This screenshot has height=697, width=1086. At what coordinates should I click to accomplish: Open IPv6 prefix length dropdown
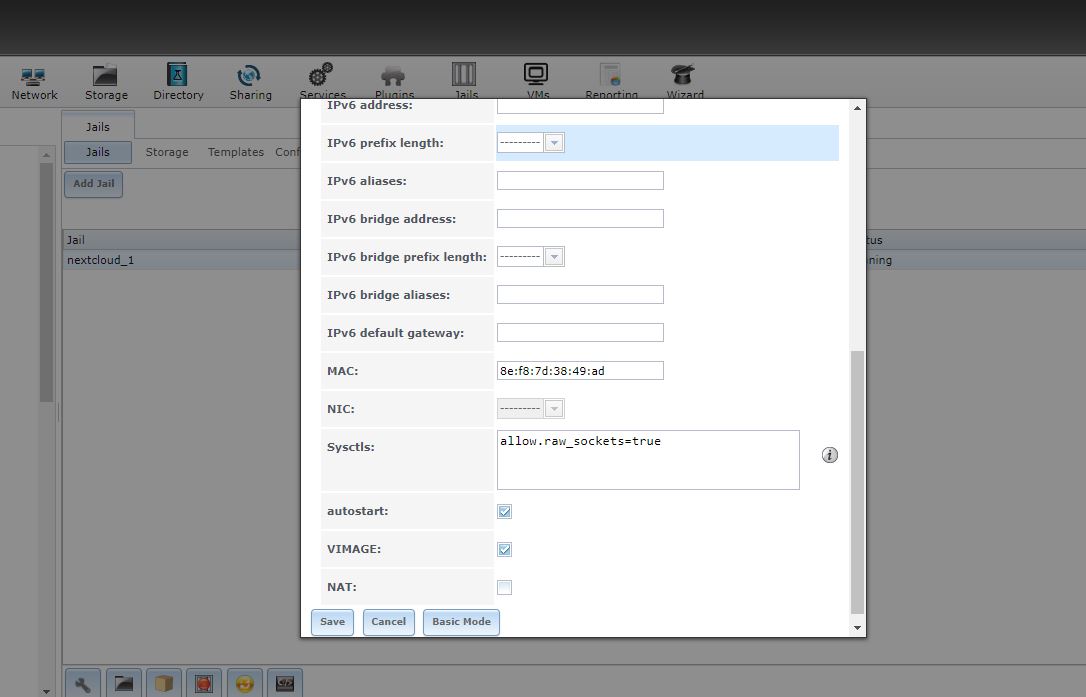pos(553,143)
